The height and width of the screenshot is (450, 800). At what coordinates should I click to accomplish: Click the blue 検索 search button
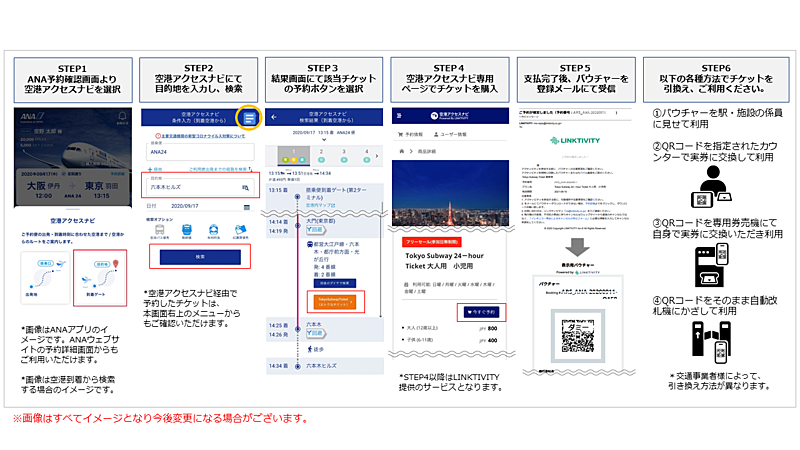[x=200, y=257]
